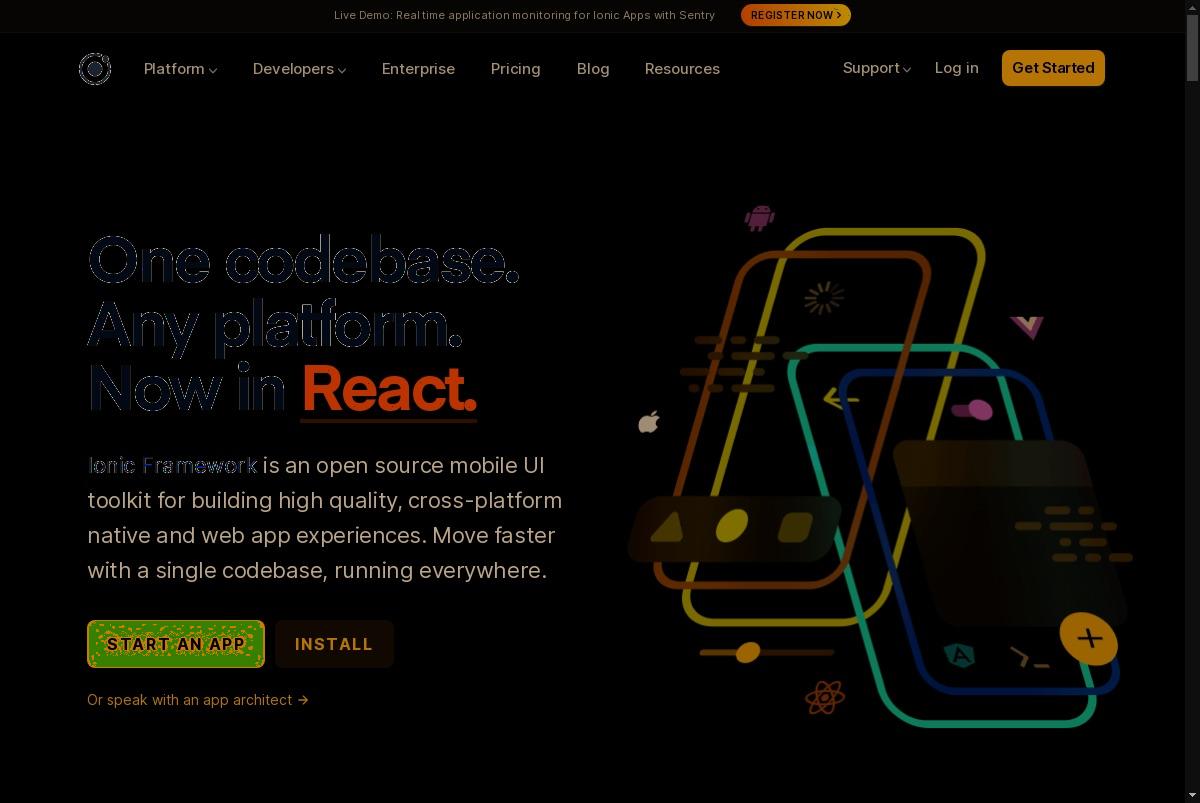The height and width of the screenshot is (803, 1200).
Task: Click the round plus button in illustration
Action: (x=1089, y=638)
